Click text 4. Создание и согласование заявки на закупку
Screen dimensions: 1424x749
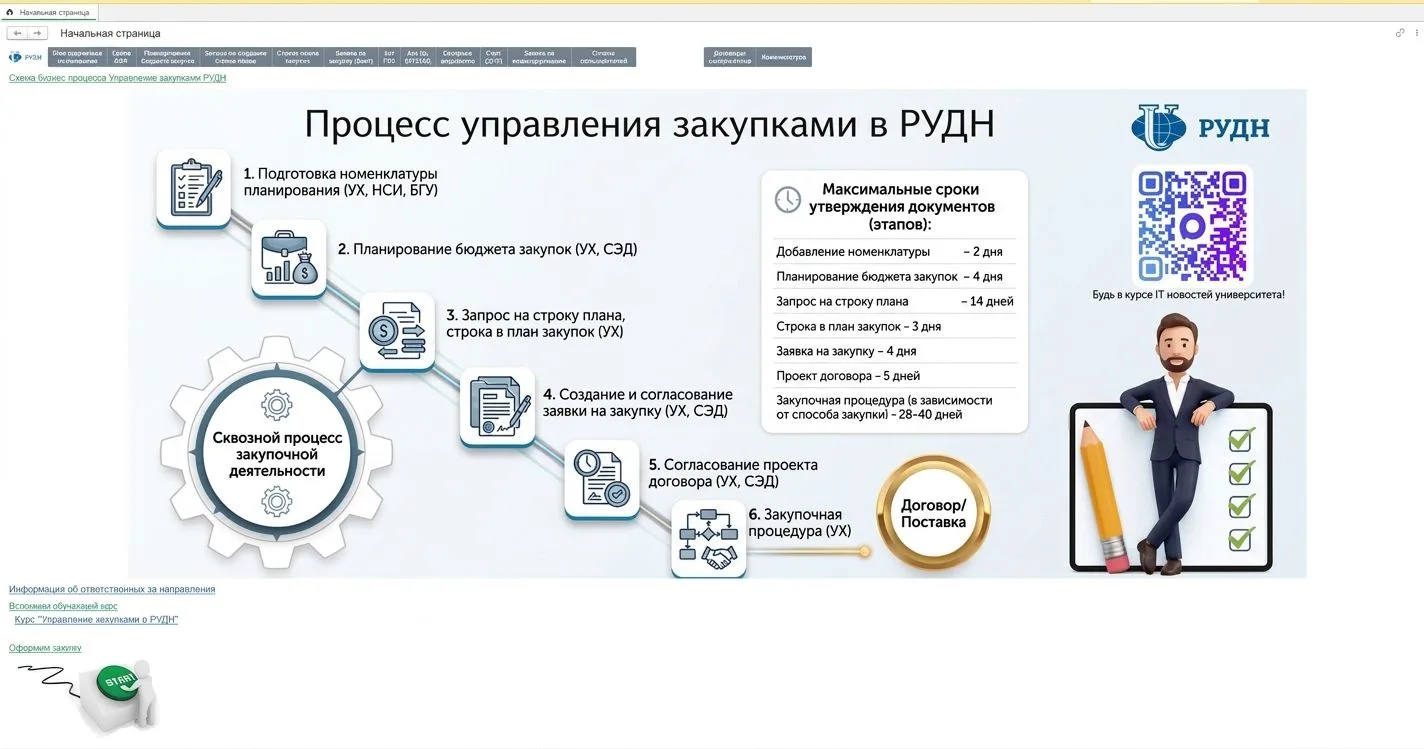(x=638, y=402)
